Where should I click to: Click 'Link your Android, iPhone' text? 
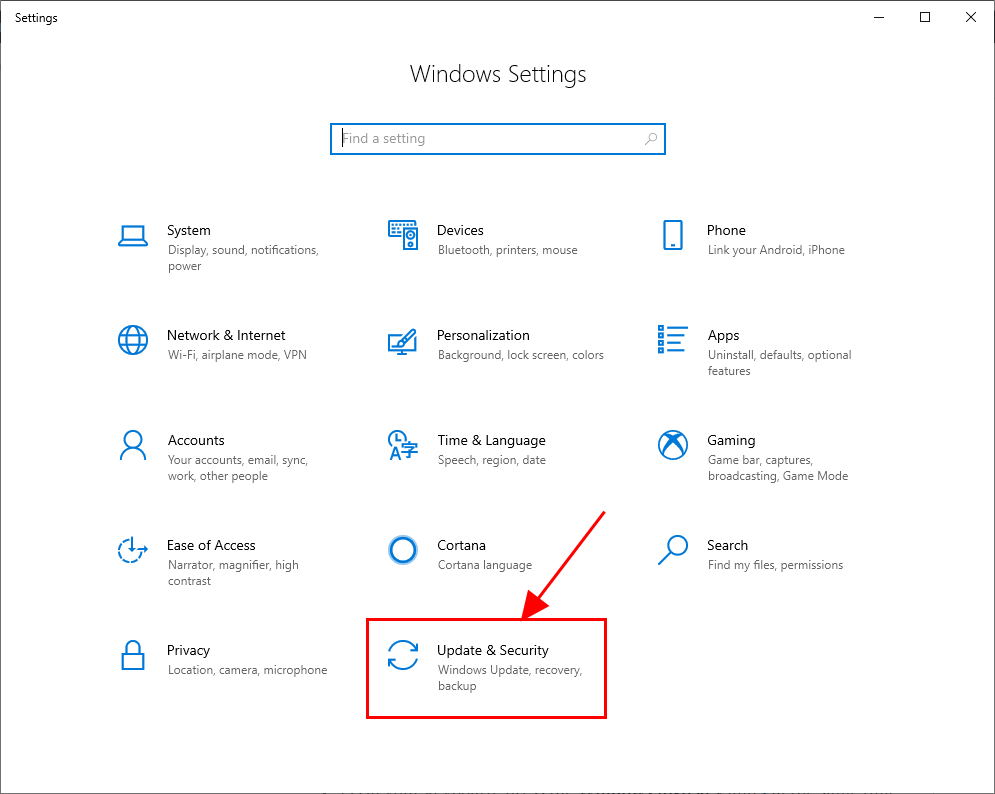[776, 250]
